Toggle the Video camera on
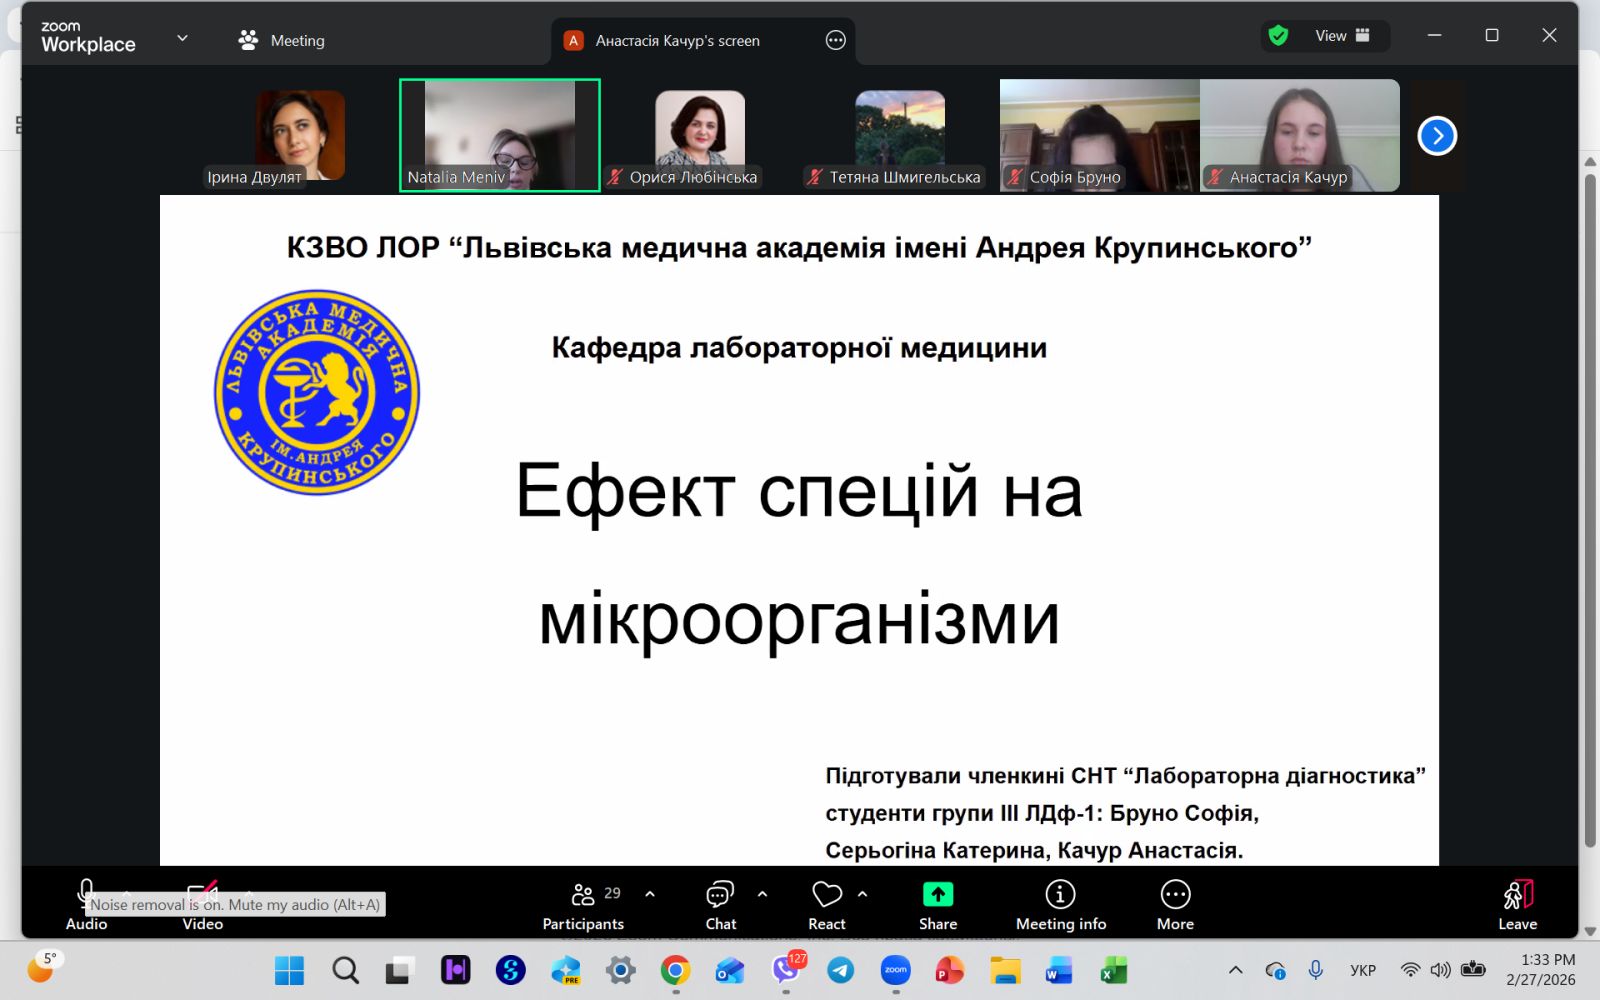The width and height of the screenshot is (1600, 1000). (x=202, y=893)
